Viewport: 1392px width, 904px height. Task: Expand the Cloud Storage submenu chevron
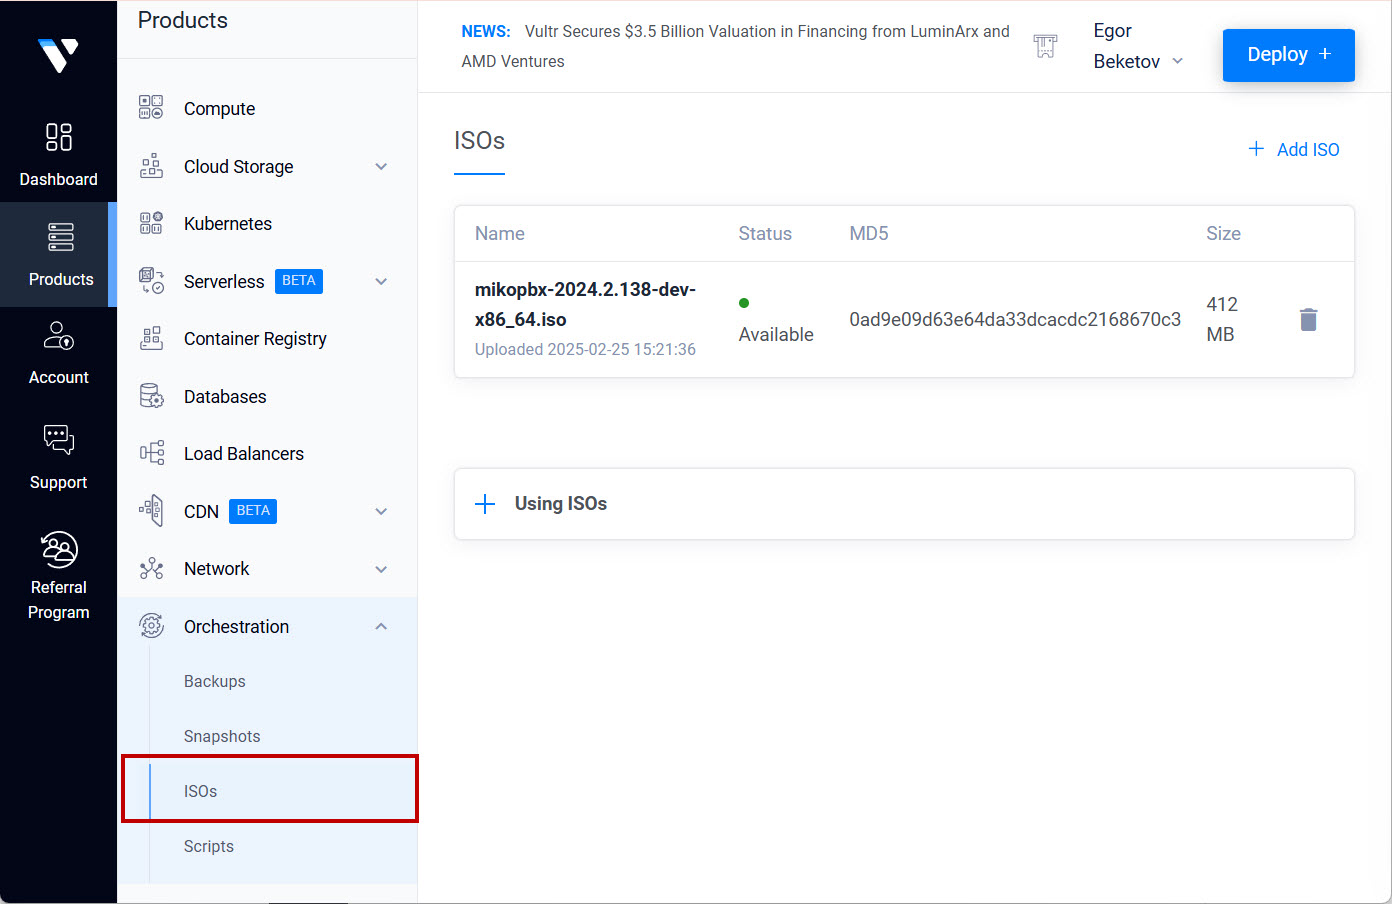point(381,167)
